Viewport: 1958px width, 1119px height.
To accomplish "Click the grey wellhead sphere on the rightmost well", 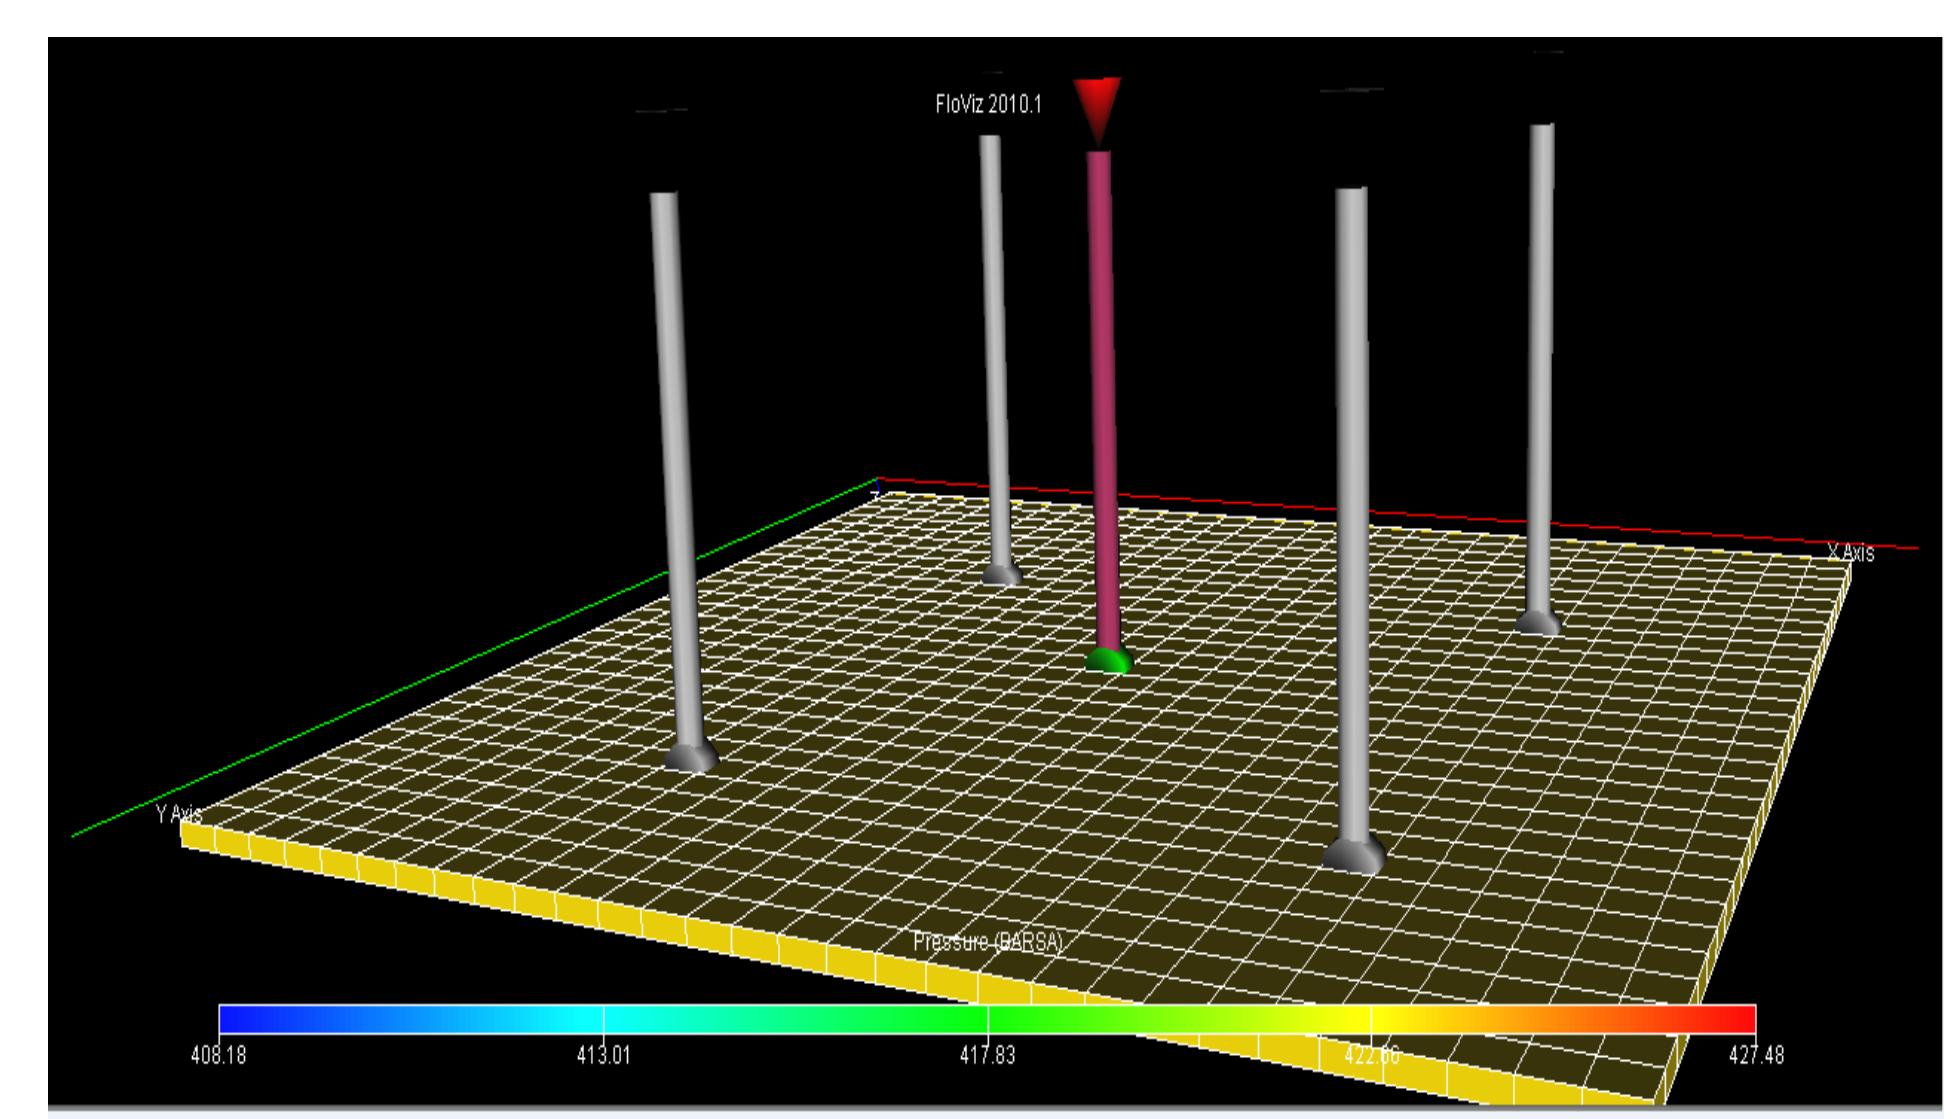I will pos(1540,622).
